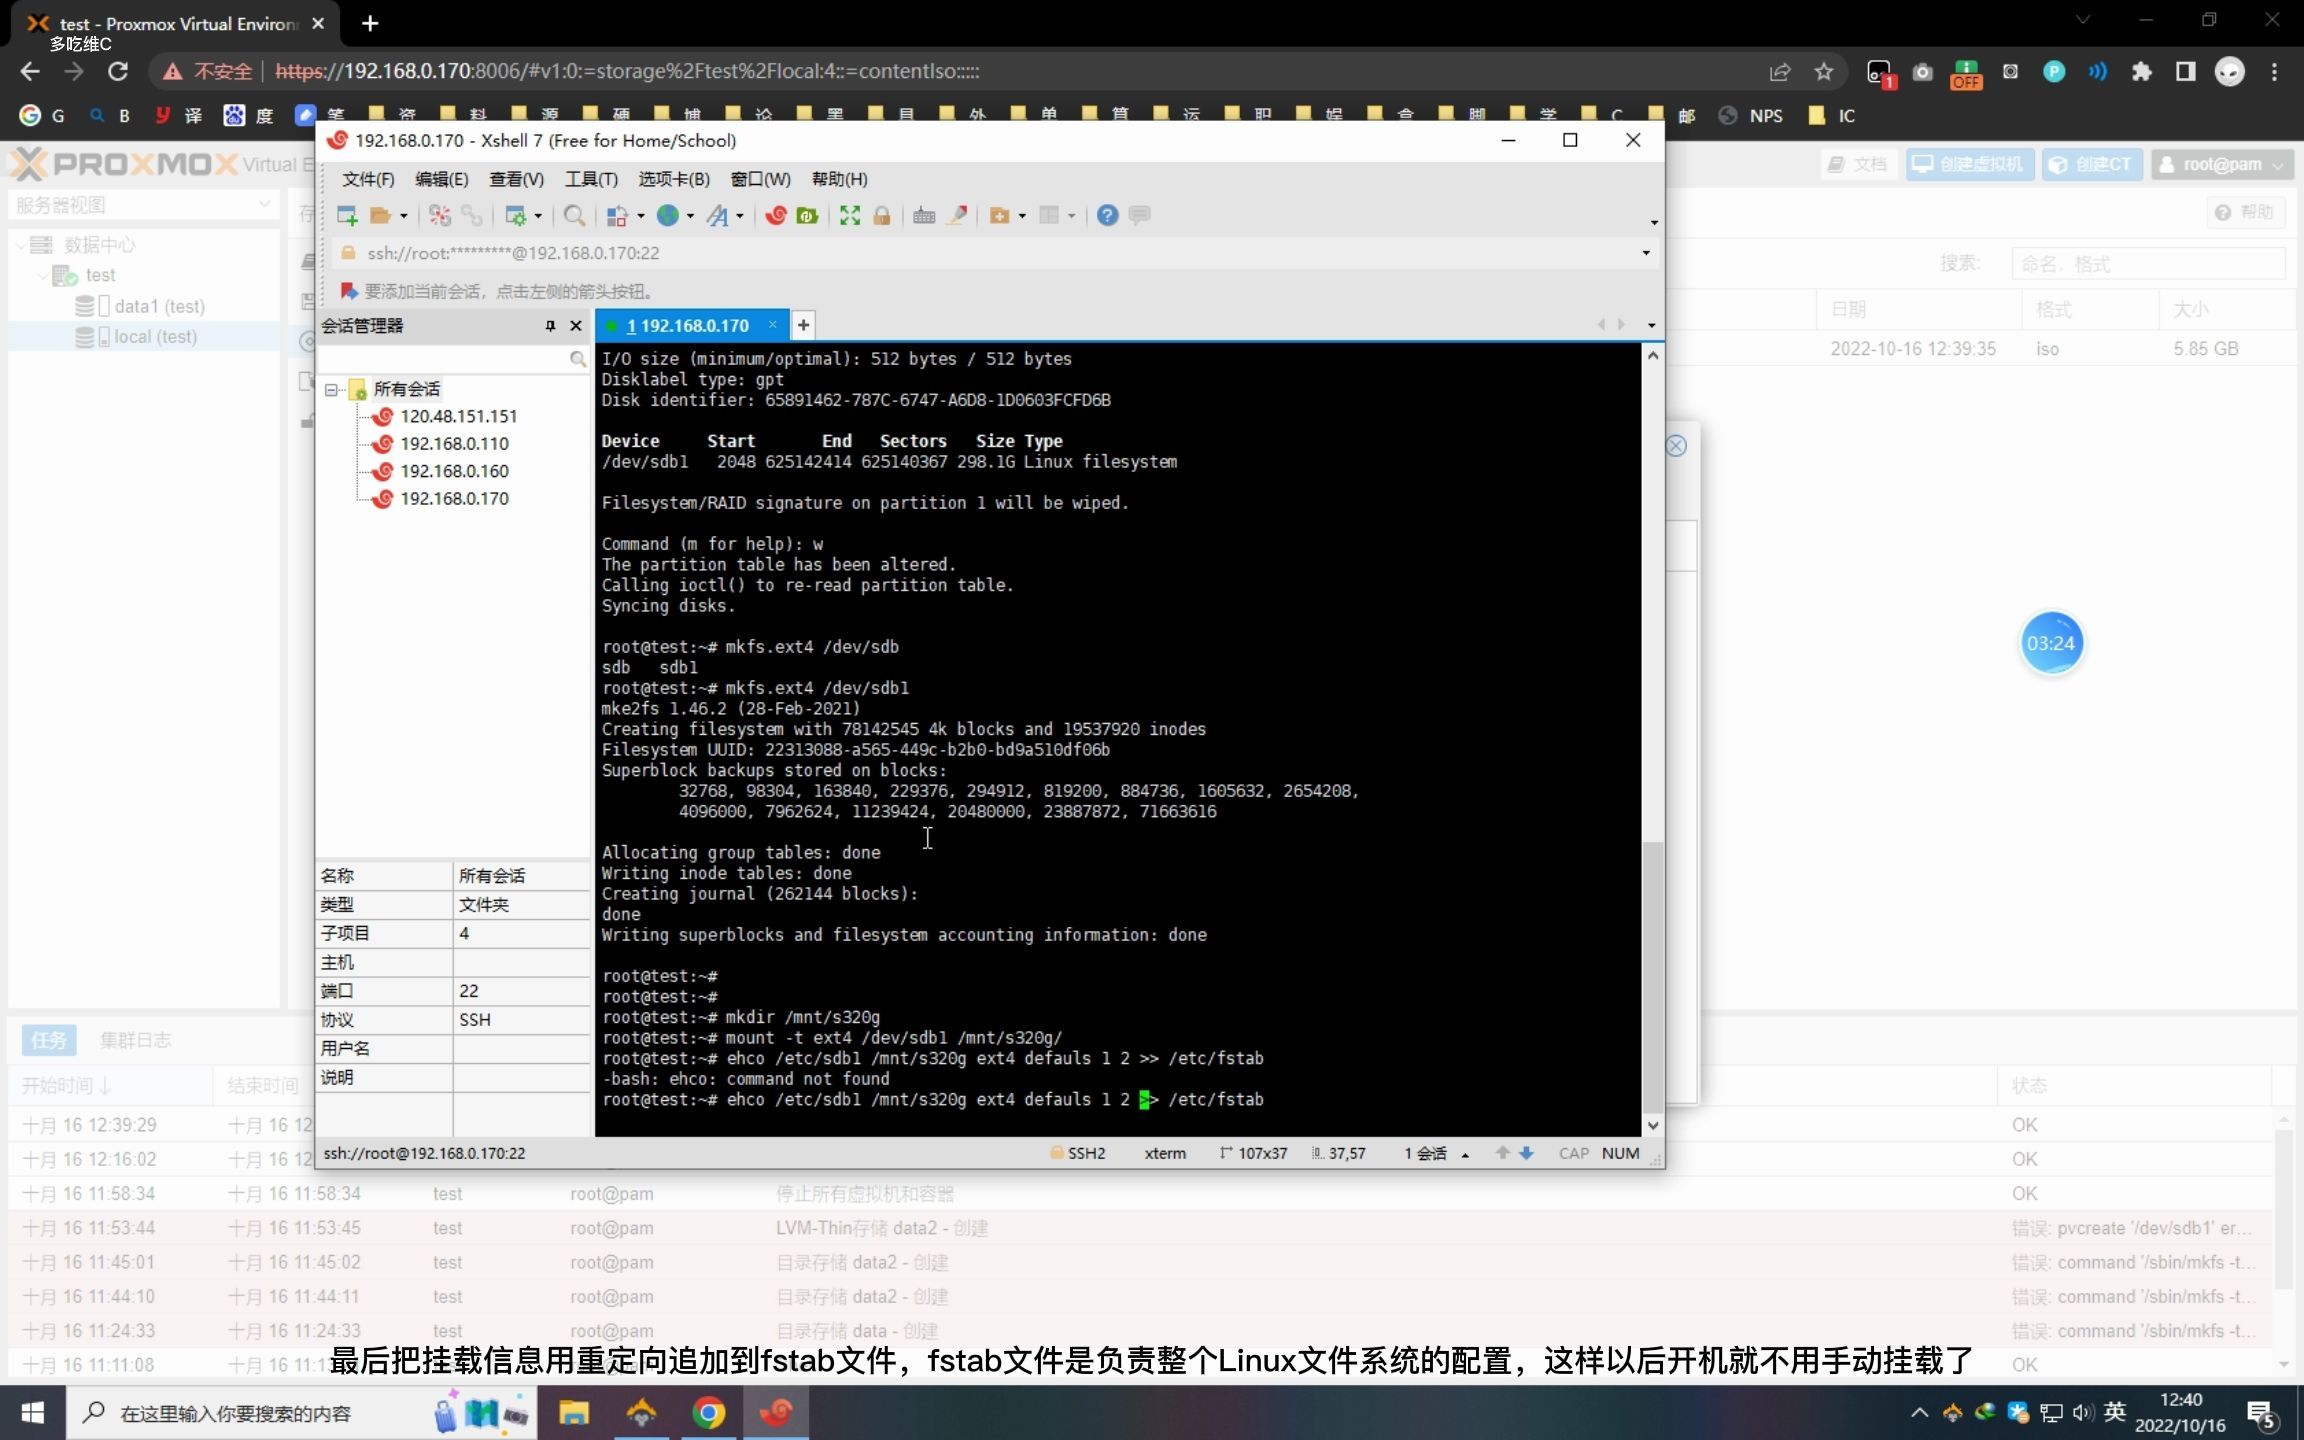Click the Disconnect icon in Xshell toolbar
Image resolution: width=2304 pixels, height=1440 pixels.
(440, 215)
